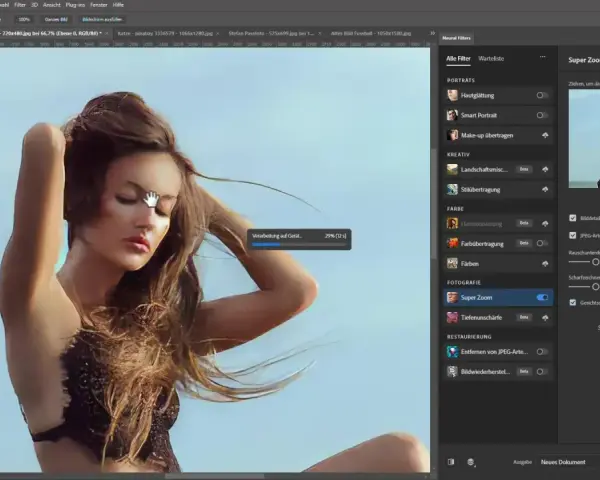
Task: Click the processing progress bar on canvas
Action: point(299,244)
